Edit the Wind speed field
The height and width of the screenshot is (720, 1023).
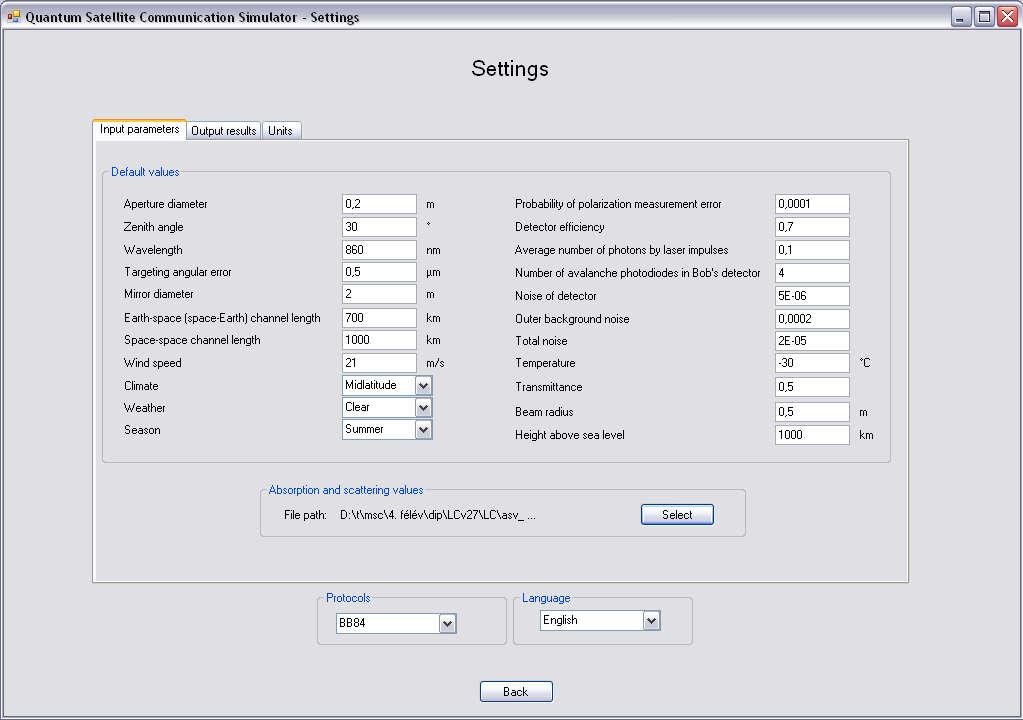click(379, 363)
